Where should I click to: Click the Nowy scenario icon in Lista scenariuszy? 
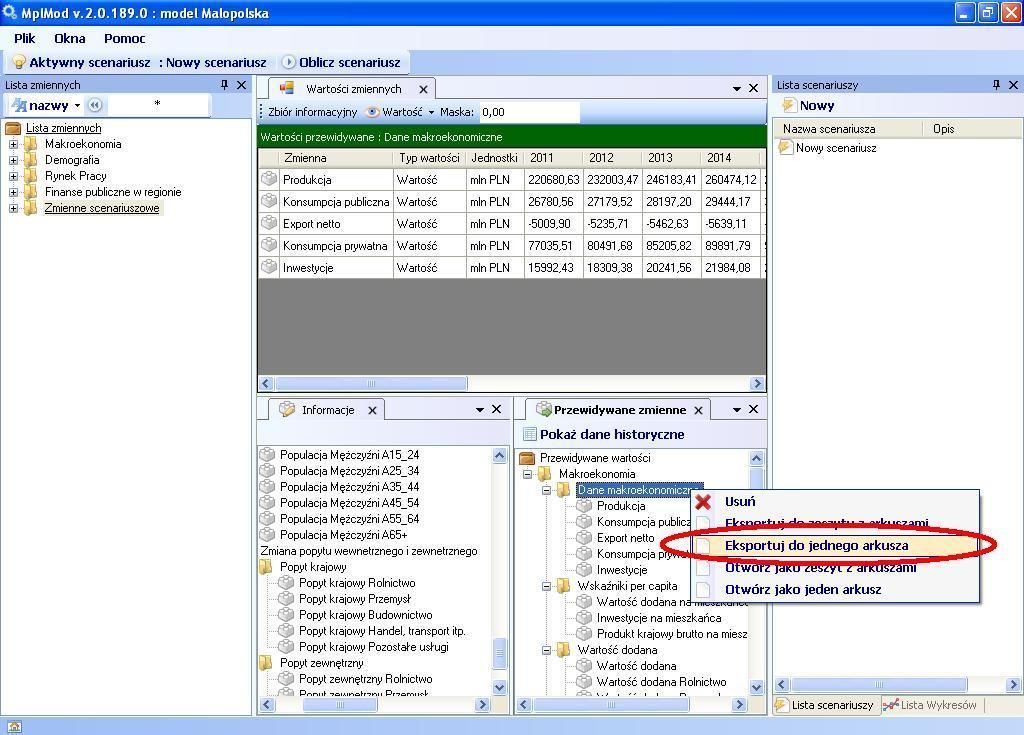tap(789, 105)
